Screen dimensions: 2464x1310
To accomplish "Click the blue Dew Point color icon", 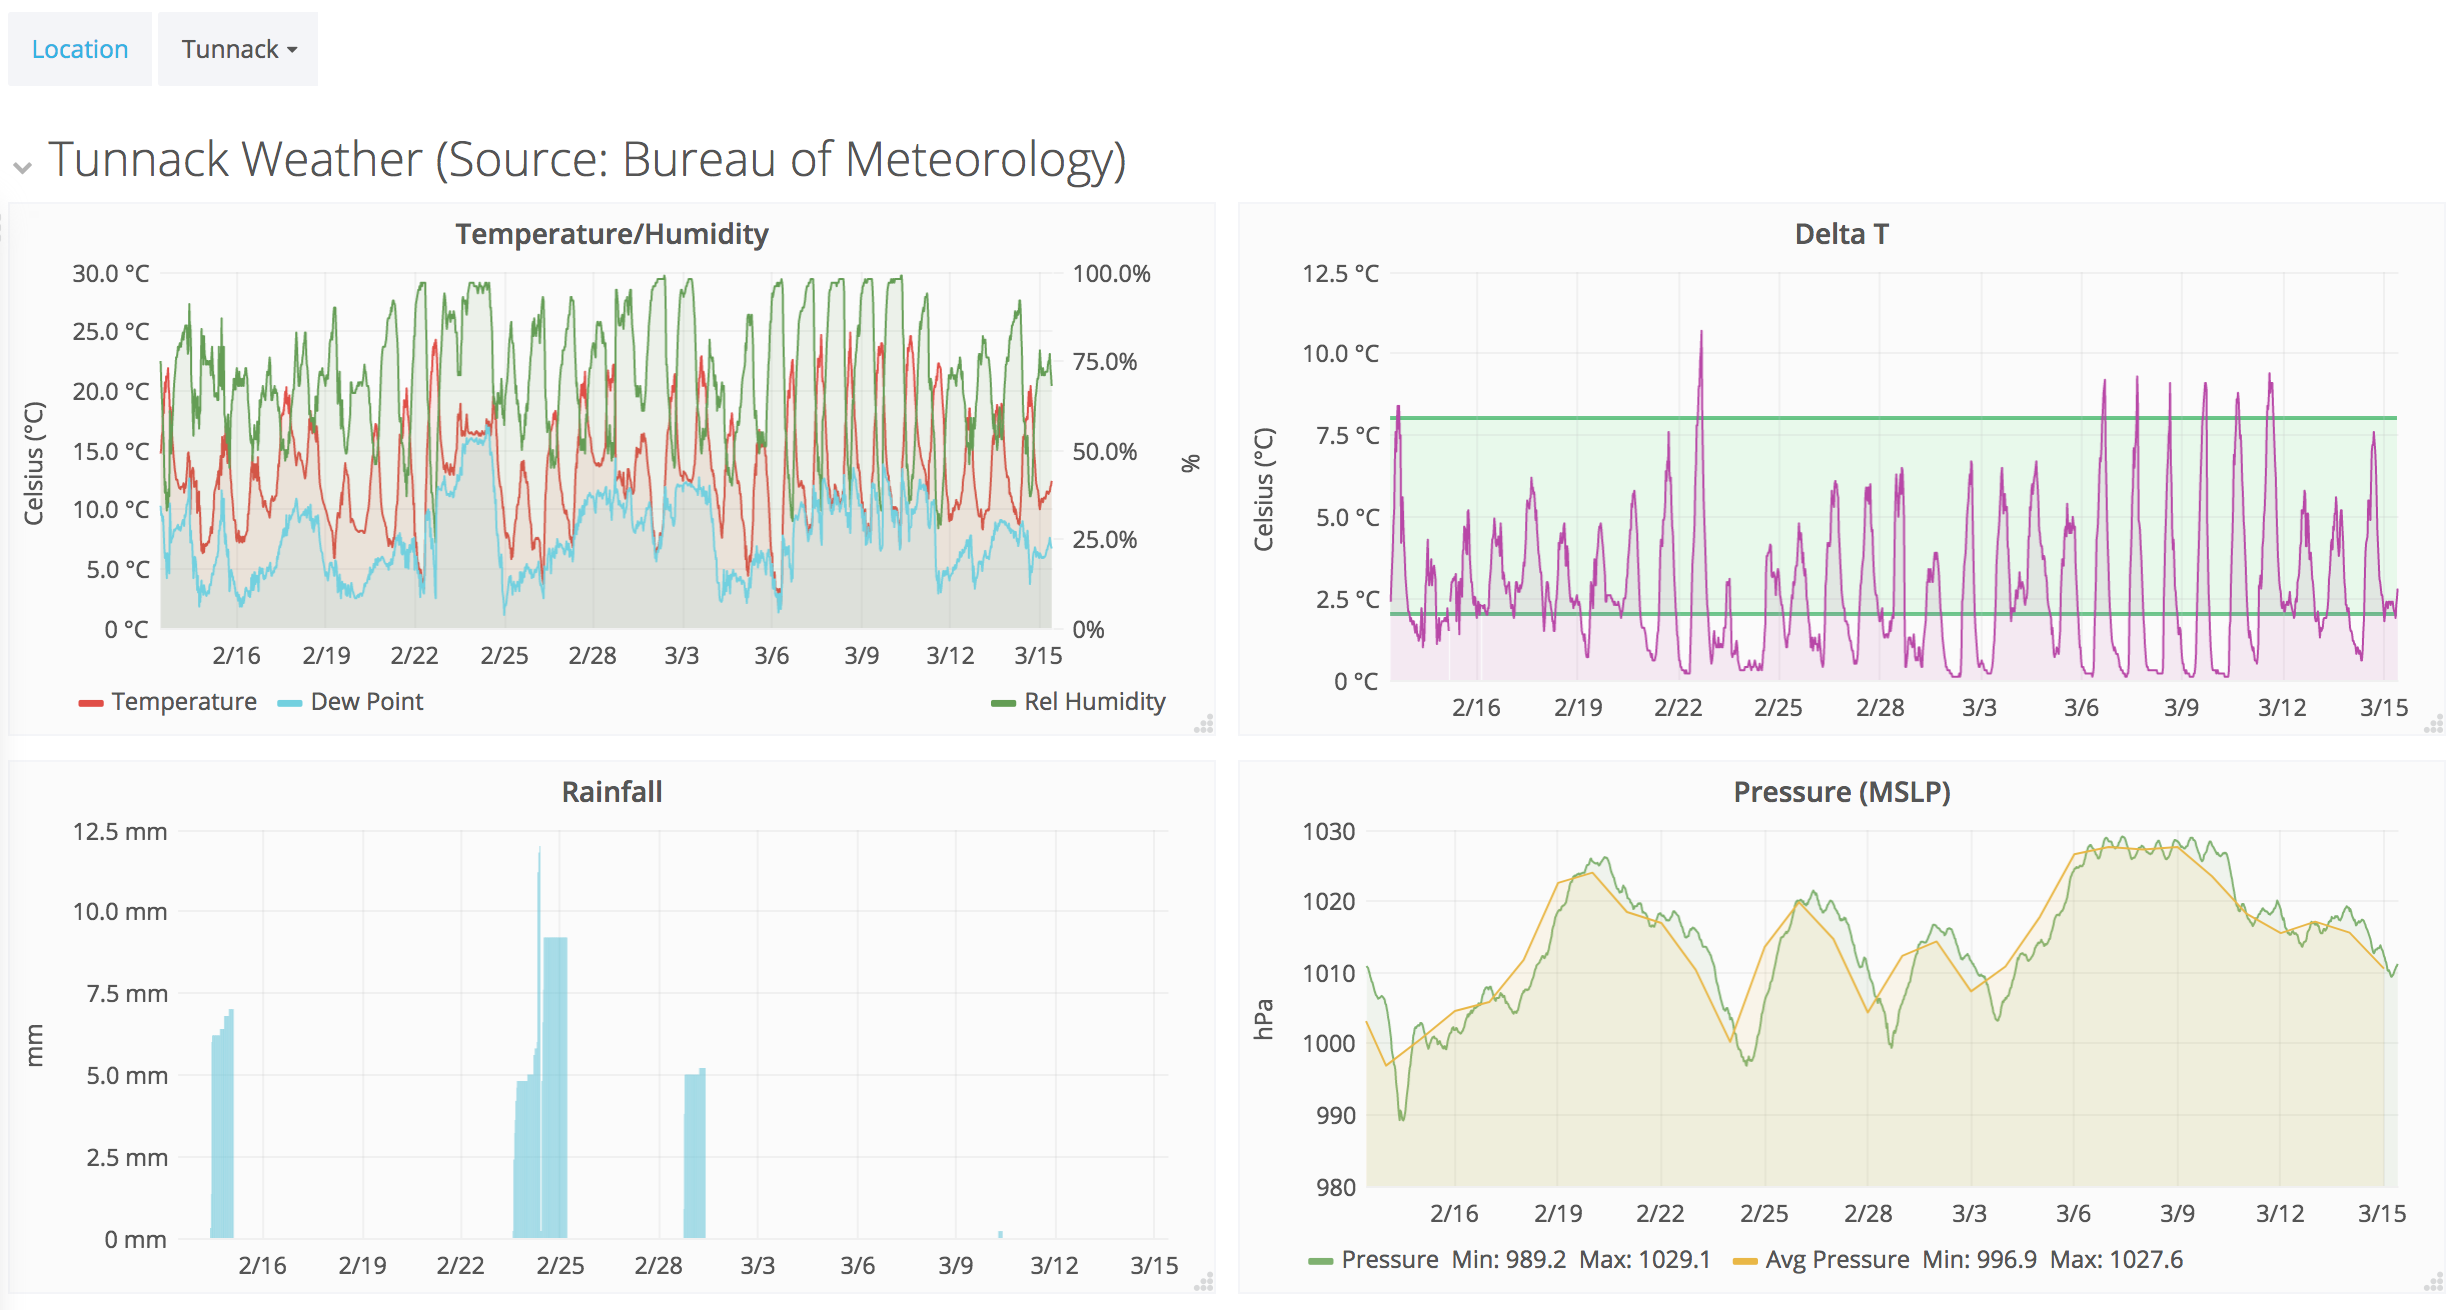I will pos(290,703).
